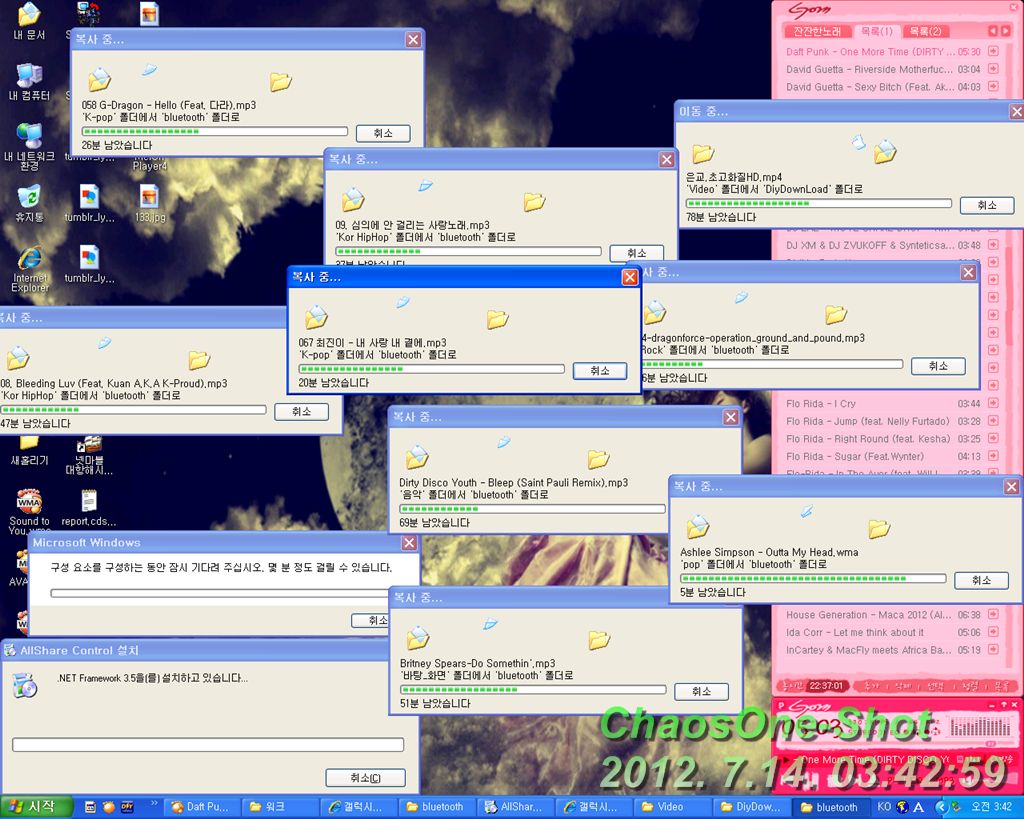Cancel the 최진이 내 사랑 내 곁에.mp3 copy

tap(600, 371)
